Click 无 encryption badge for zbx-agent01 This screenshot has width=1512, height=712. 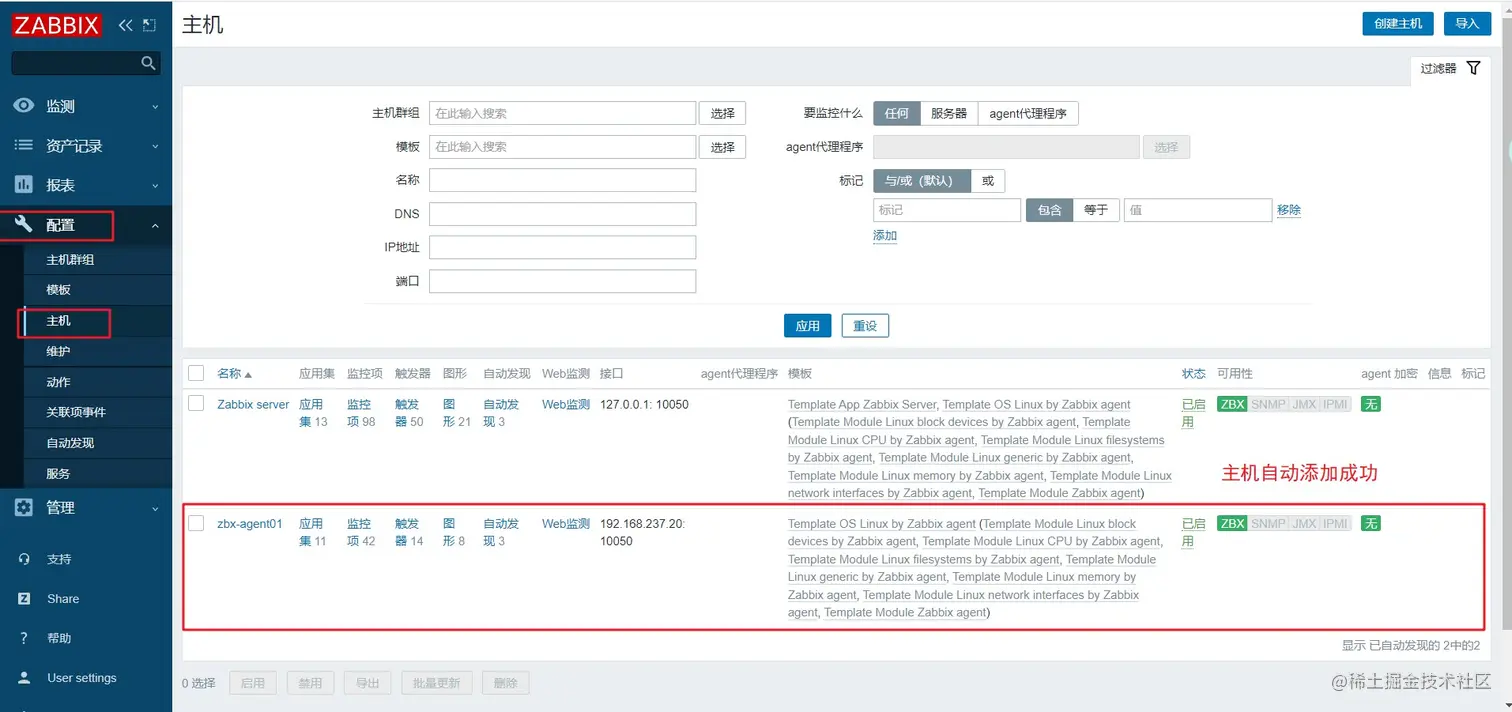[x=1370, y=523]
